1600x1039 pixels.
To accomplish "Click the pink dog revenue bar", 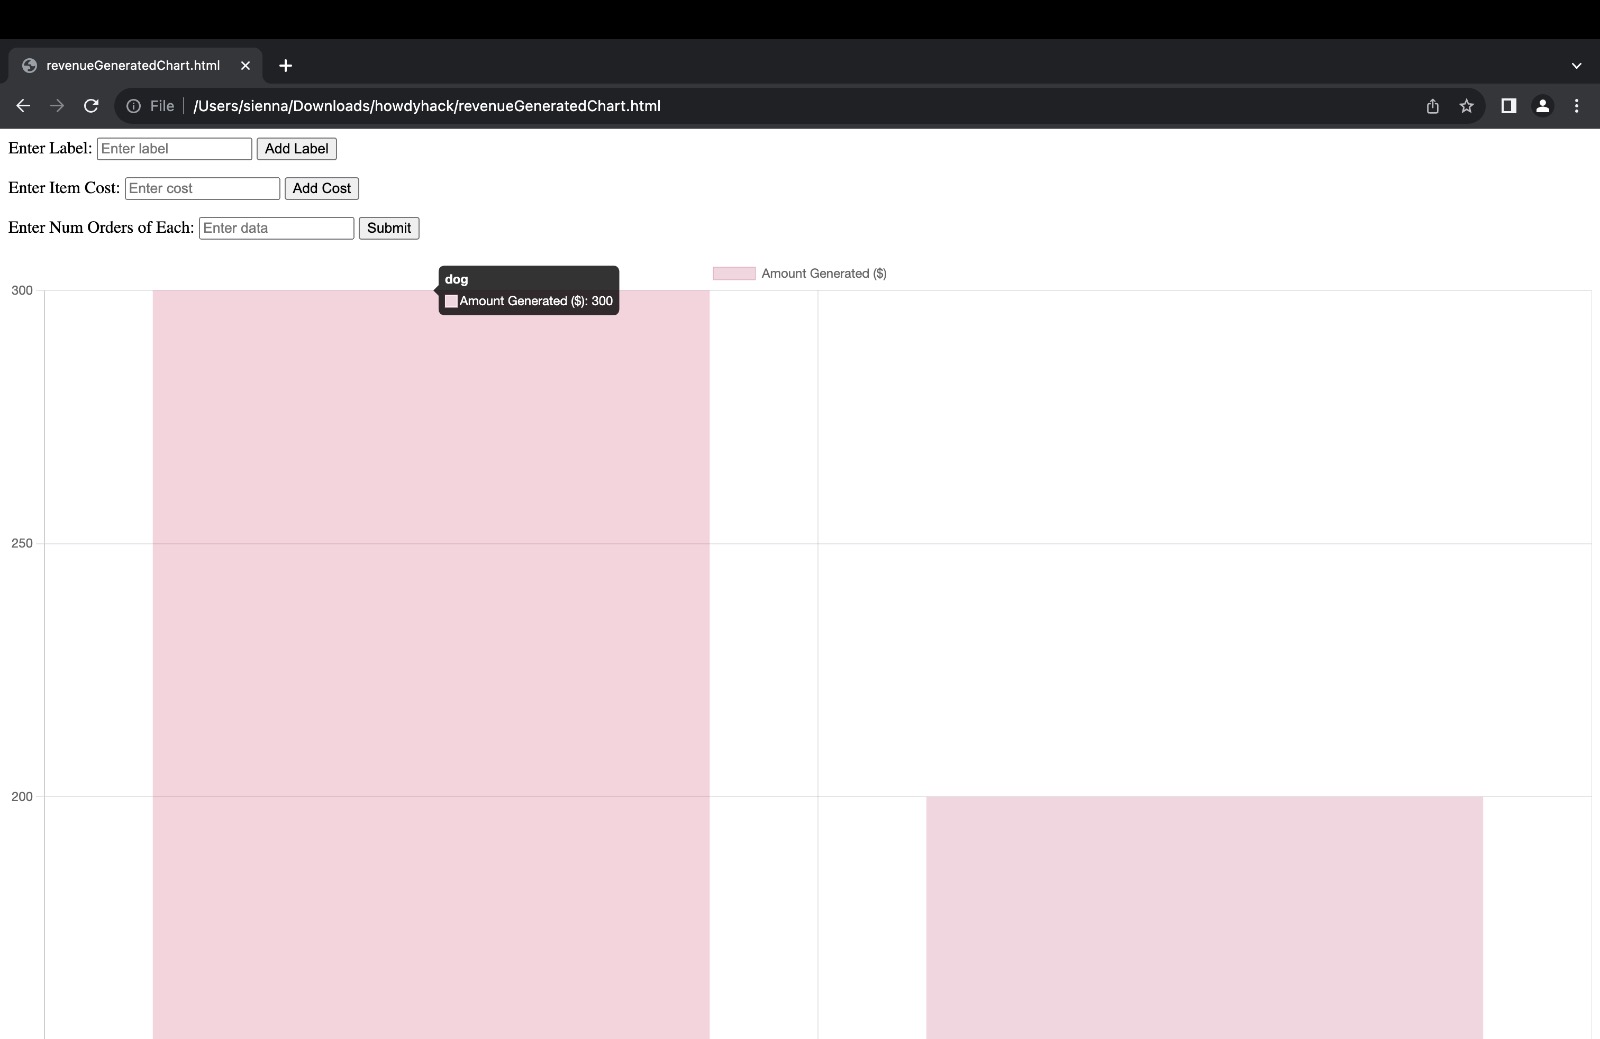I will [430, 650].
